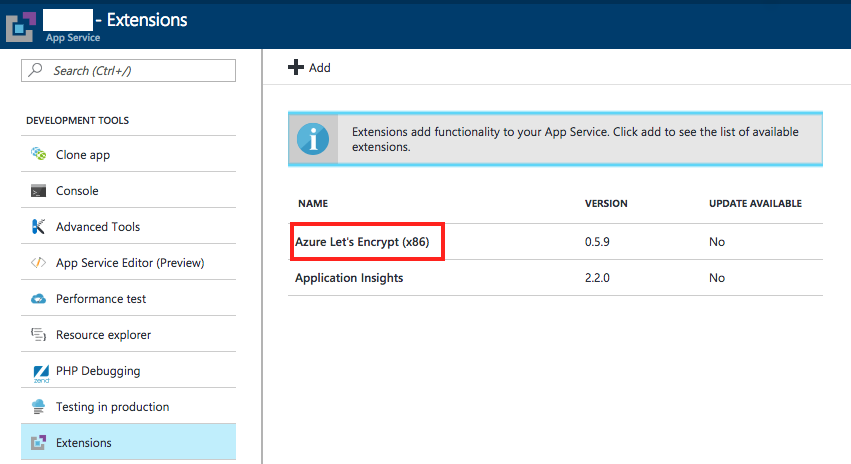The width and height of the screenshot is (851, 464).
Task: Click the Add button label
Action: tap(320, 68)
